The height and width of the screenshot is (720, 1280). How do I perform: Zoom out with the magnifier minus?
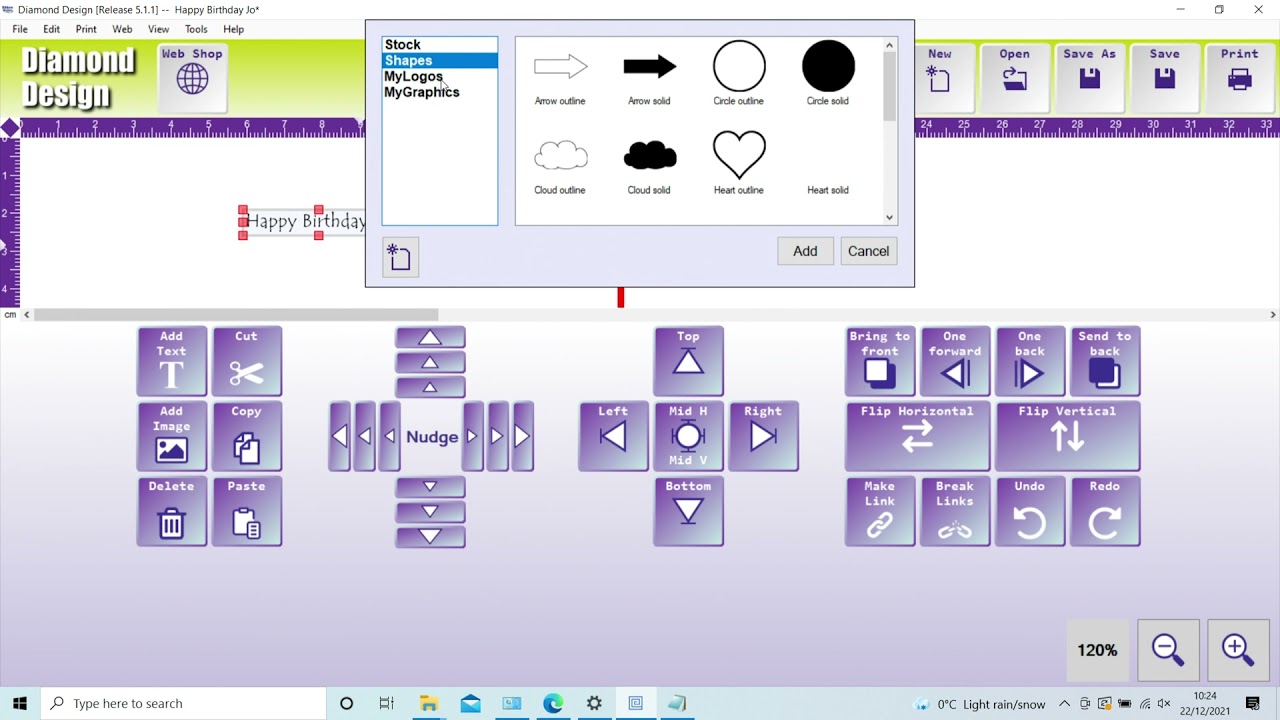pos(1168,650)
